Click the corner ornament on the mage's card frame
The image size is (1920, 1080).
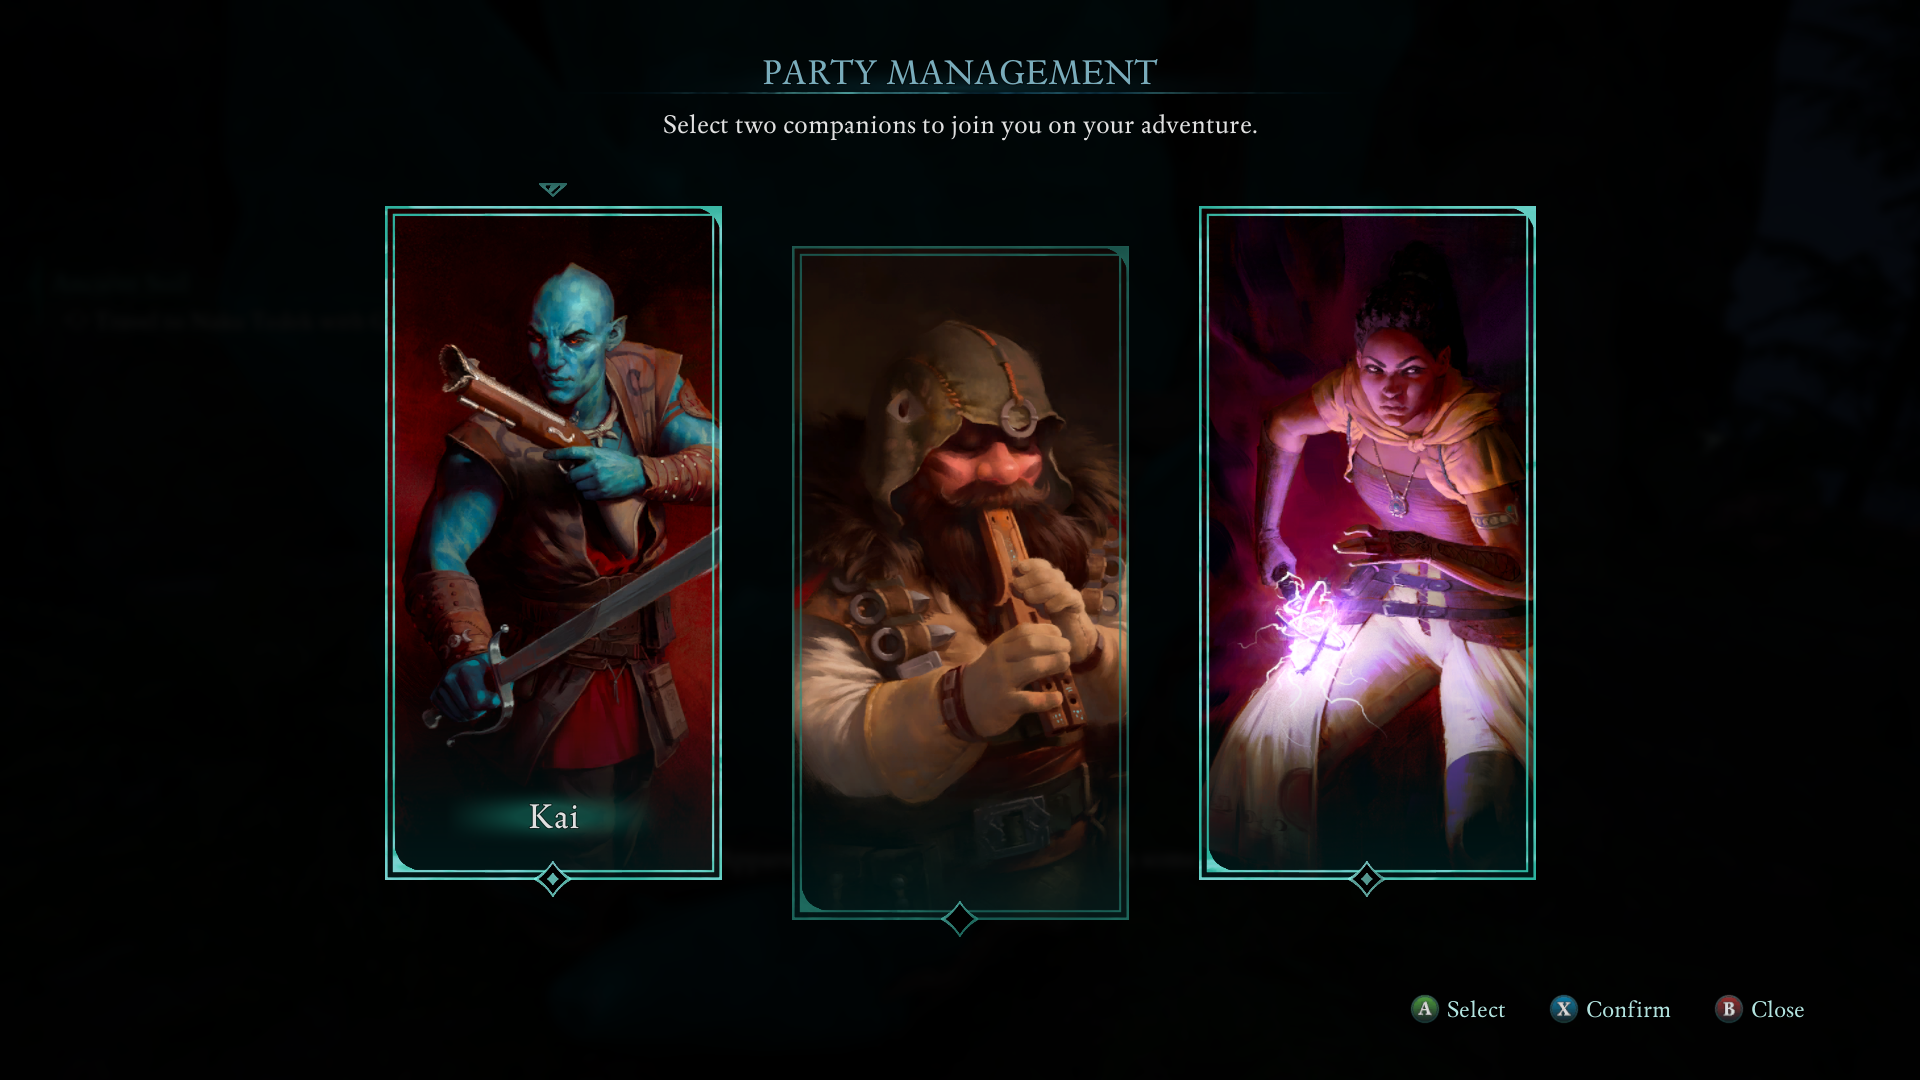(x=1525, y=216)
